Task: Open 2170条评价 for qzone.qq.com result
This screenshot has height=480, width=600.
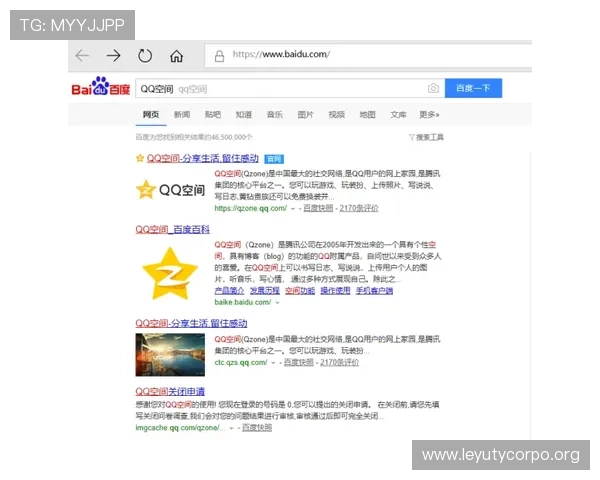Action: (359, 208)
